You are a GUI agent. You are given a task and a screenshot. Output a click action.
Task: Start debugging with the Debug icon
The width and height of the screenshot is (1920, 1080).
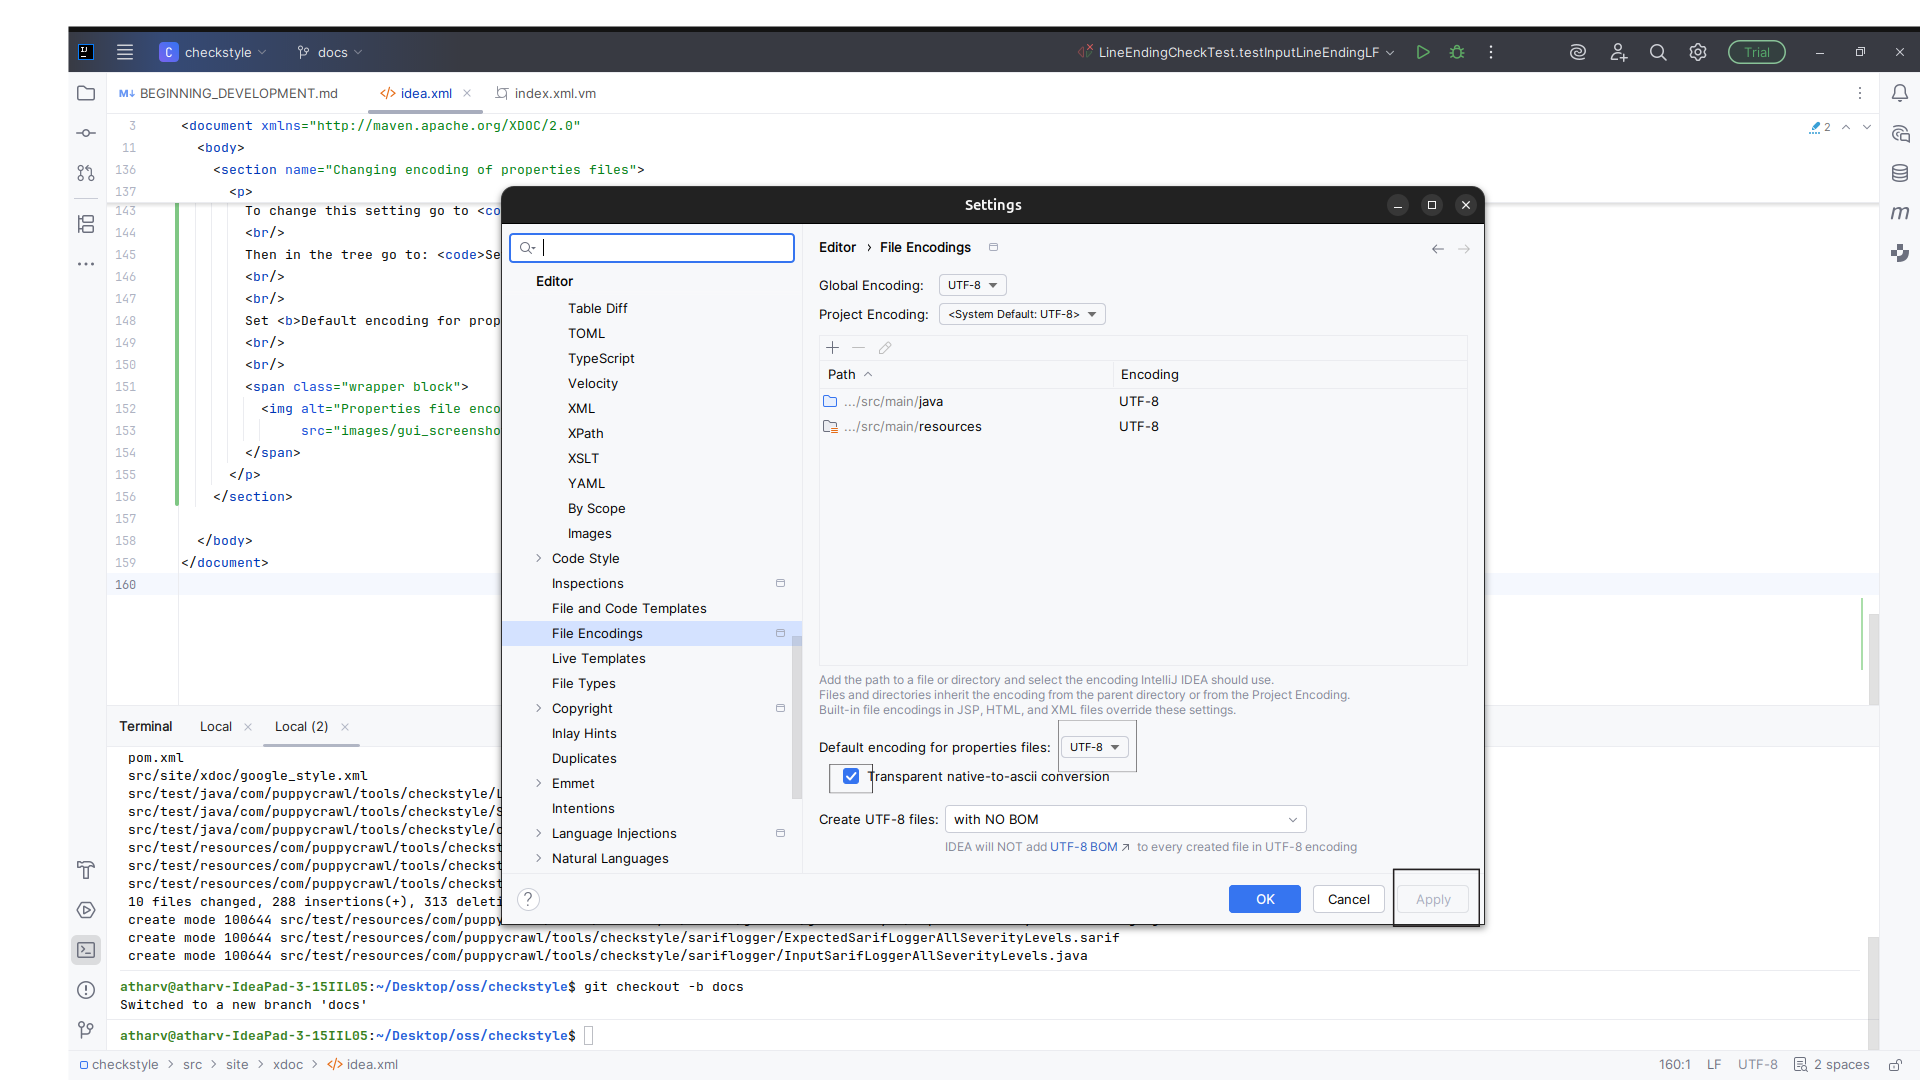[1457, 52]
